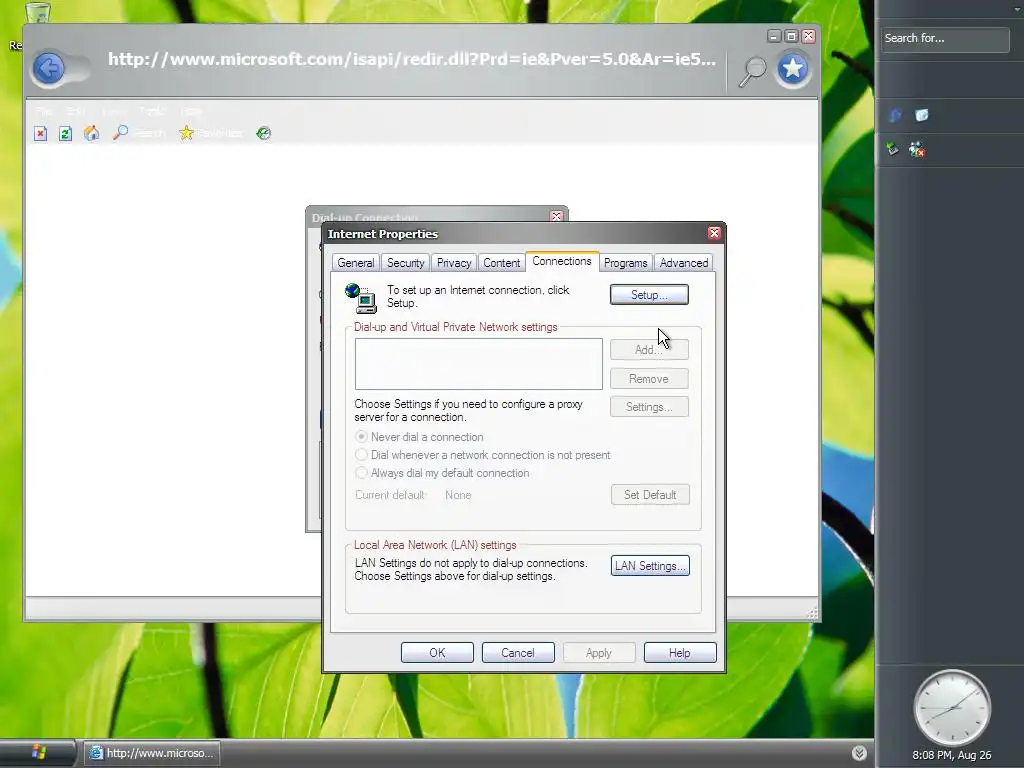Switch to the Advanced tab
Viewport: 1024px width, 768px height.
point(684,263)
